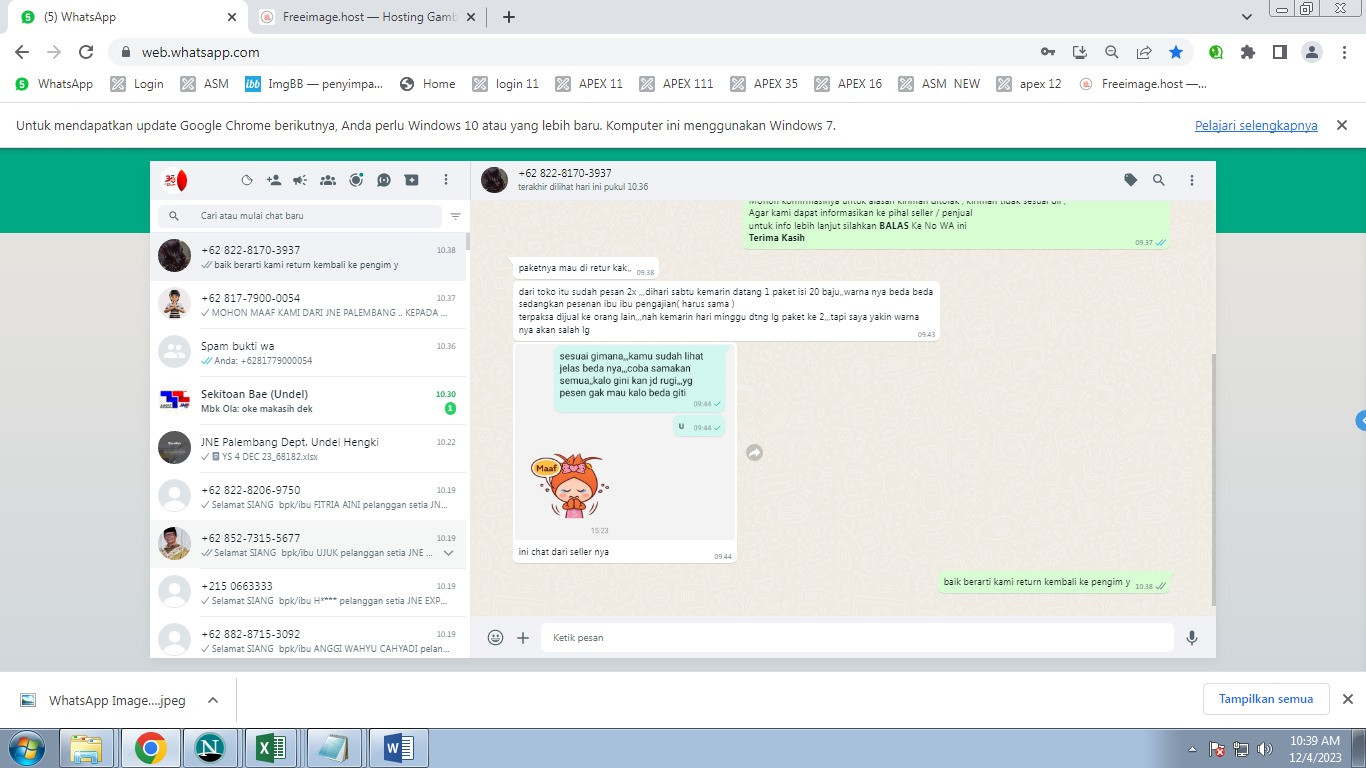Open the 'Sekitoan Bae (Undel)' chat
Viewport: 1366px width, 768px height.
[x=308, y=400]
